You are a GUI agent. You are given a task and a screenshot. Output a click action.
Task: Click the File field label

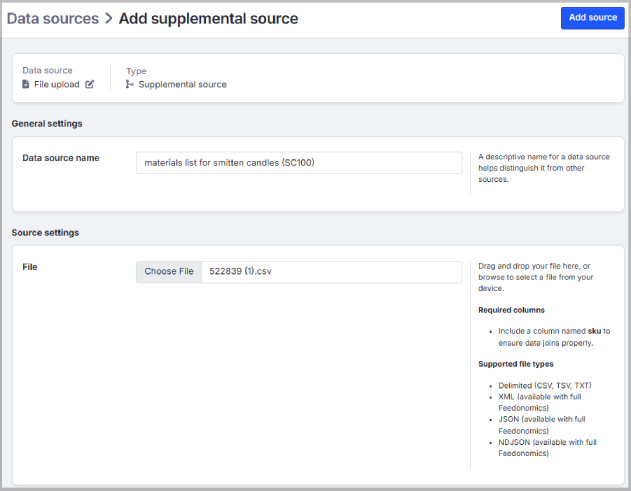29,267
